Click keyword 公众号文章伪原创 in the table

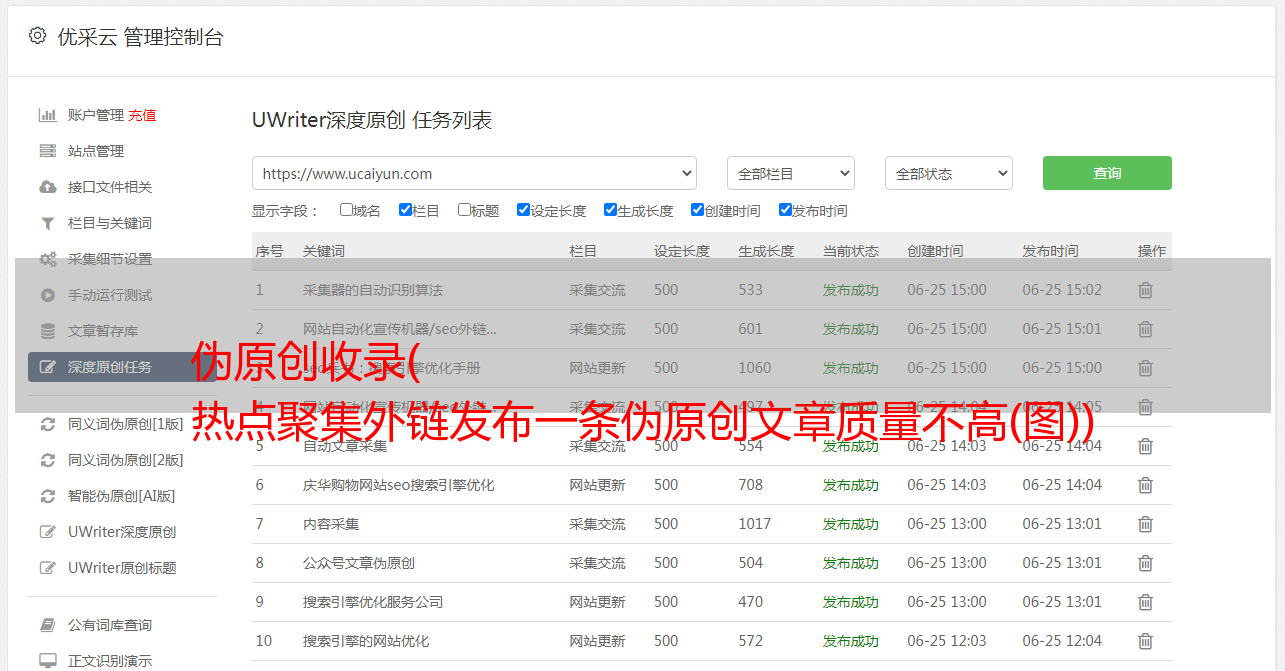pos(358,563)
